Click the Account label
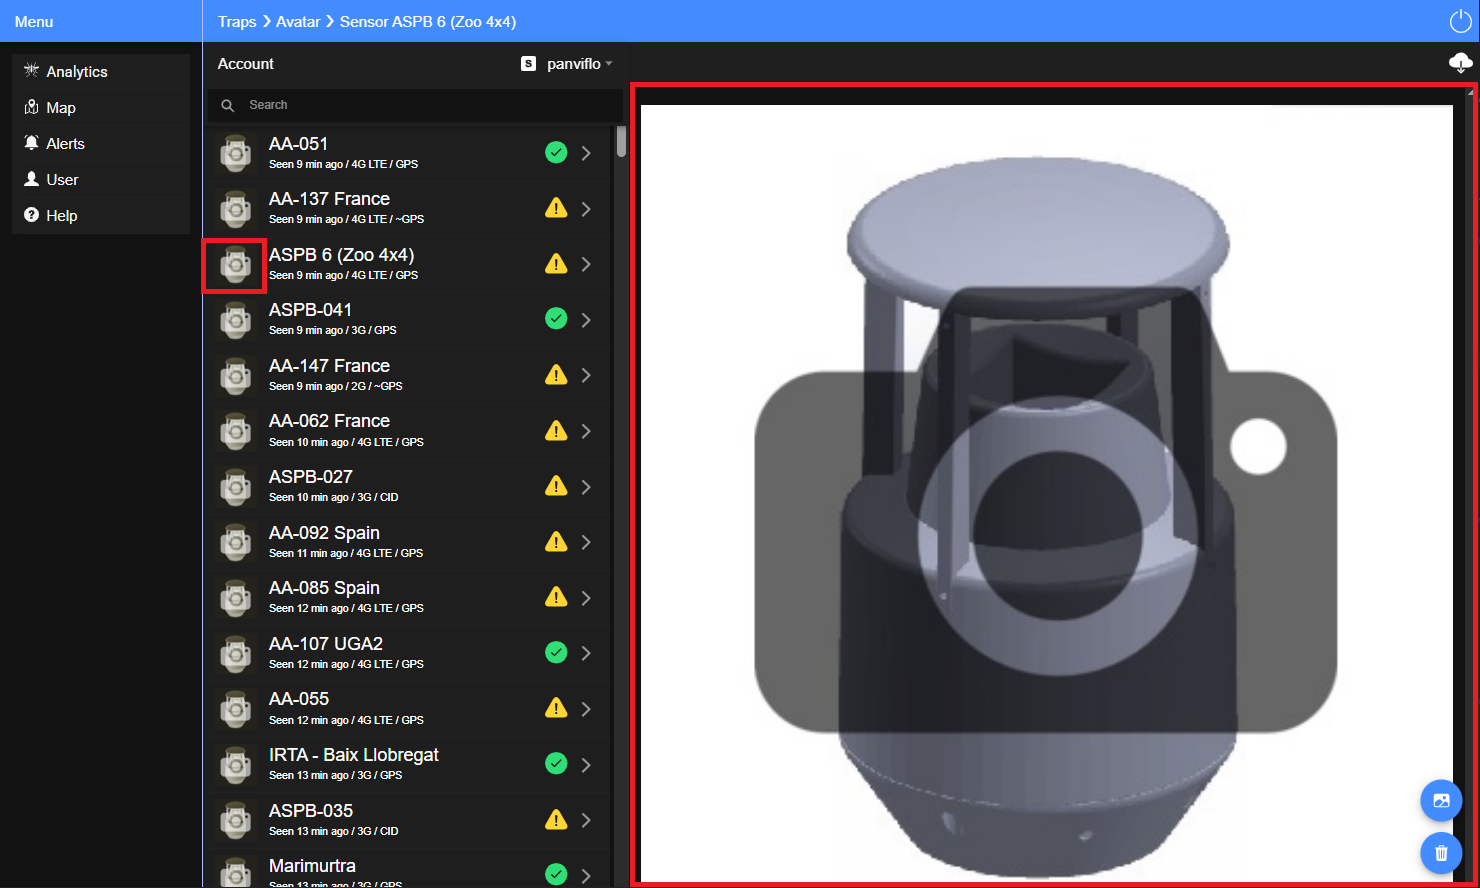Screen dimensions: 1480x888 click(x=246, y=63)
